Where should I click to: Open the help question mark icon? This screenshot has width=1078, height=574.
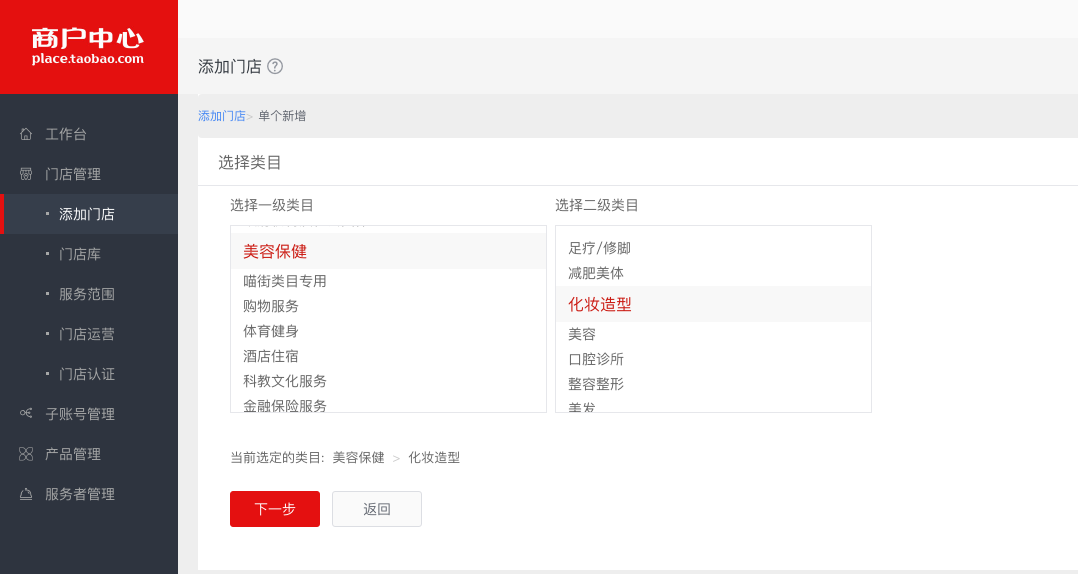pyautogui.click(x=275, y=66)
